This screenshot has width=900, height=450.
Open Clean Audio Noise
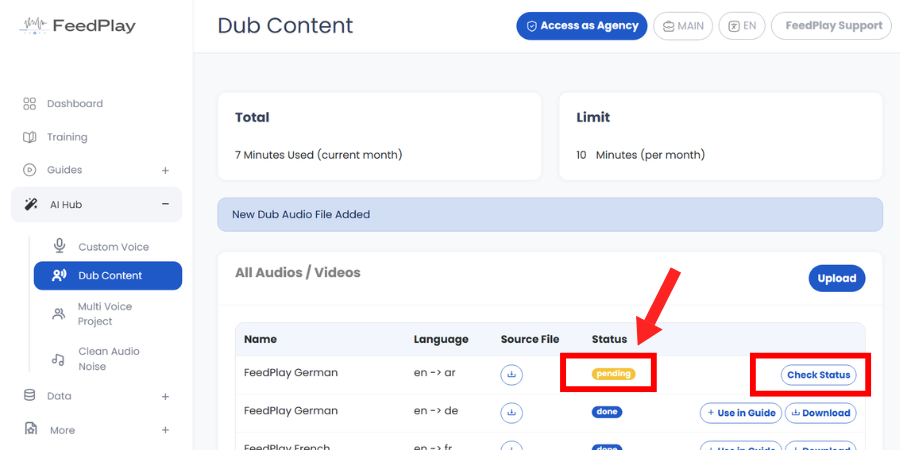pos(109,359)
